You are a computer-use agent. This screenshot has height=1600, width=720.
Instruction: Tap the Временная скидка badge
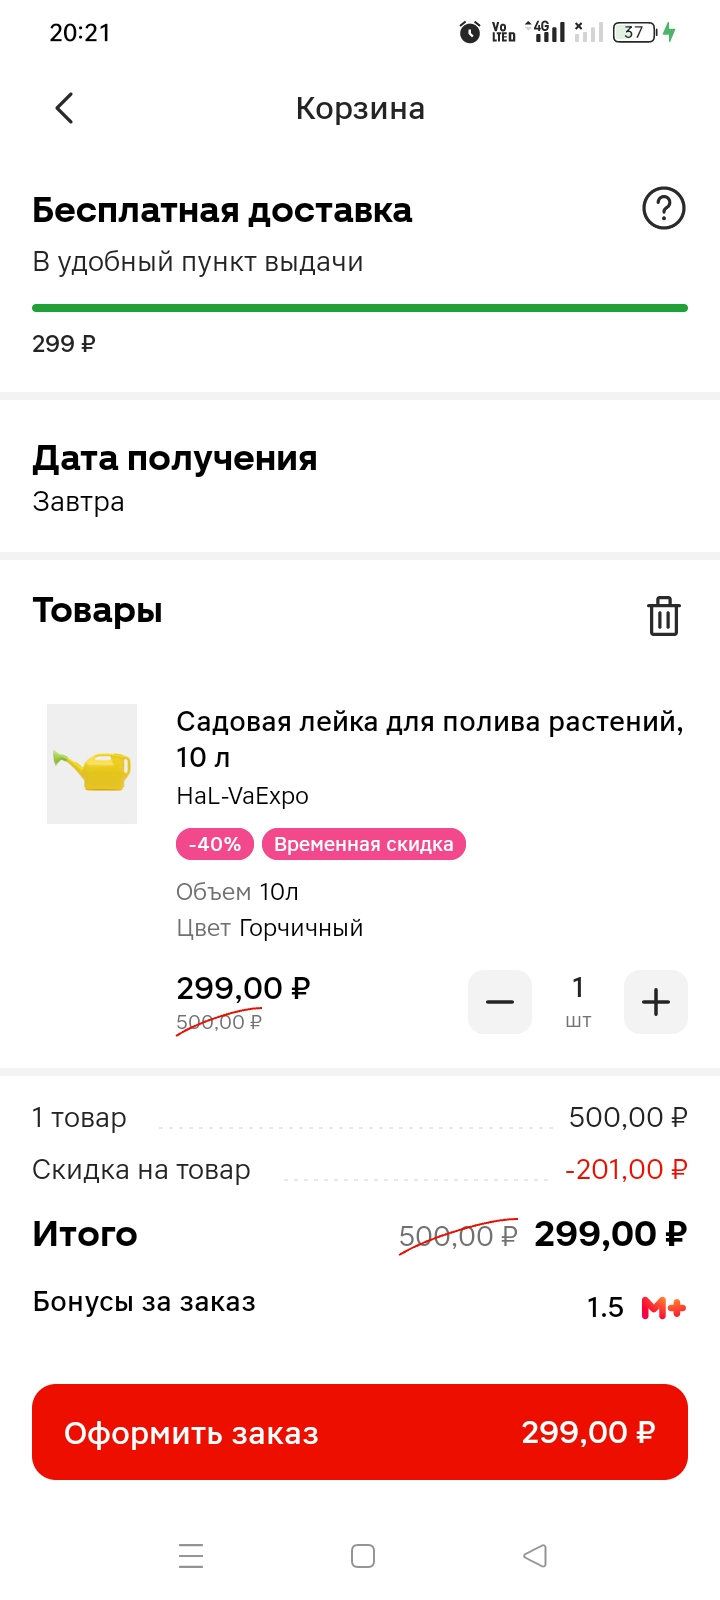click(364, 844)
